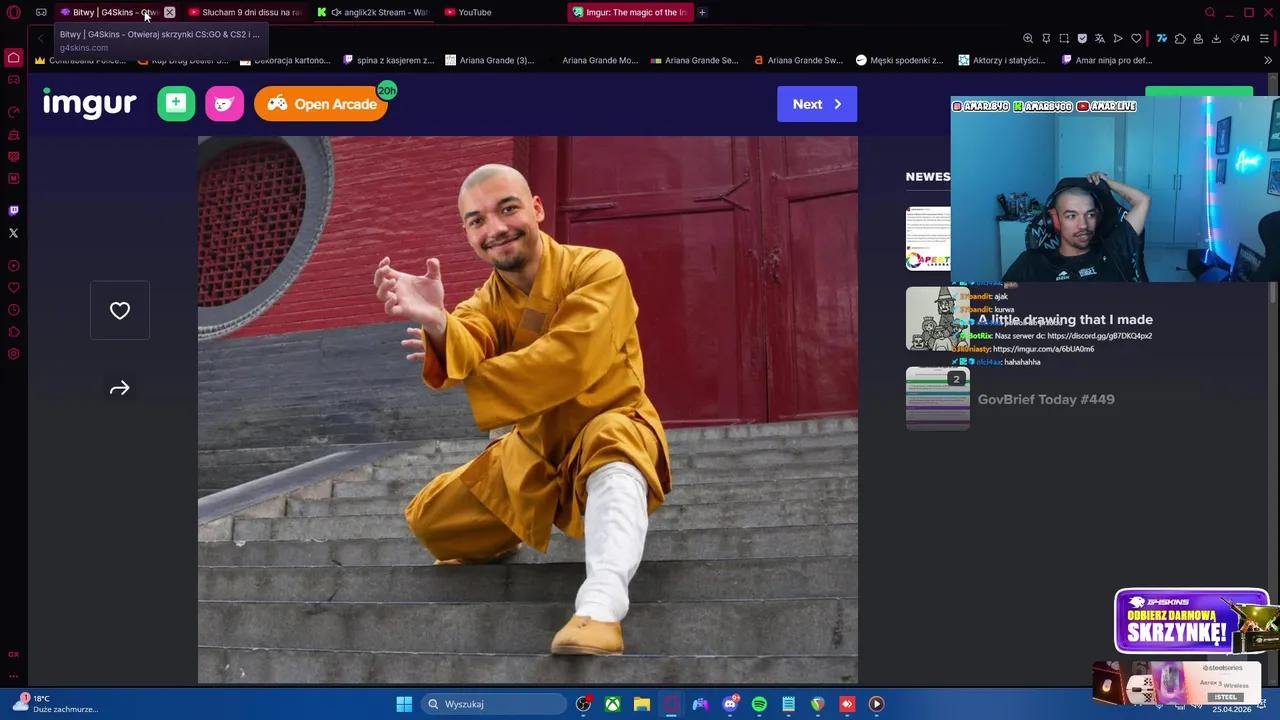Open Twitch from the browser sidebar
Viewport: 1280px width, 720px height.
tap(13, 210)
